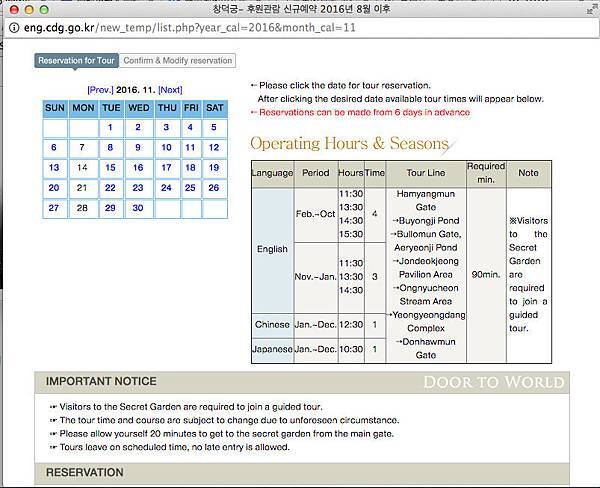Select November 26 on the calendar
The height and width of the screenshot is (488, 600).
214,188
